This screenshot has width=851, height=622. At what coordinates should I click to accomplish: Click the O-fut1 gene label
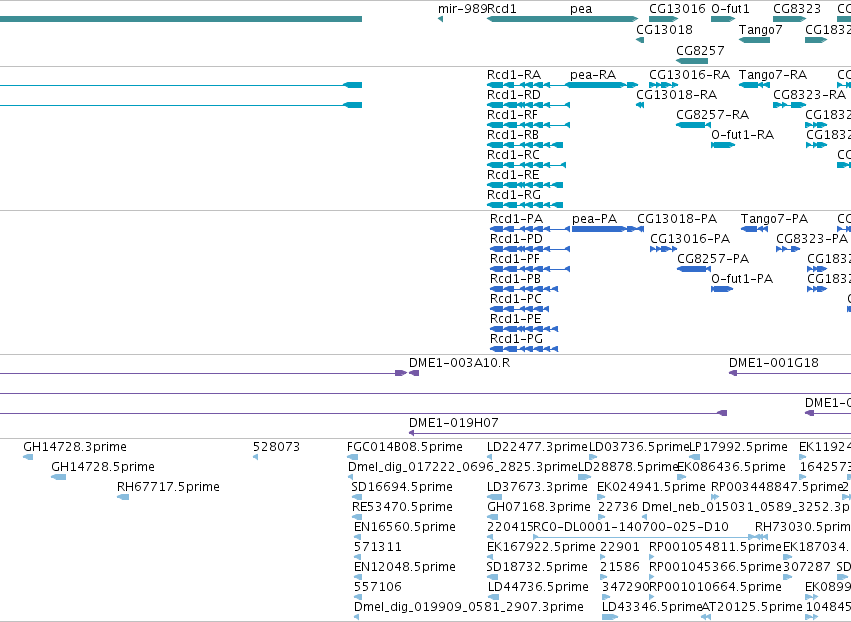tap(730, 9)
